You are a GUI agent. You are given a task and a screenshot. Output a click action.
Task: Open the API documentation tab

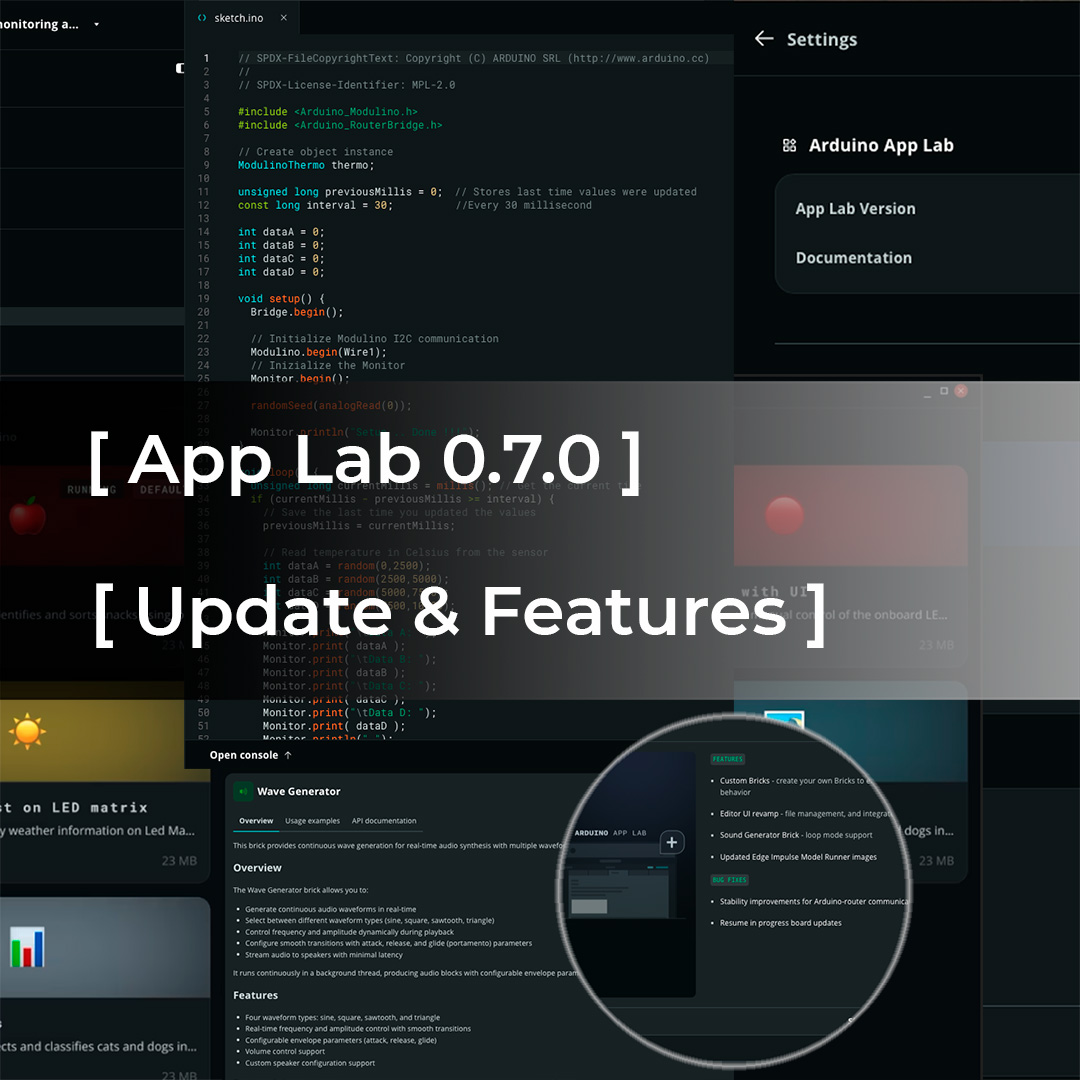pyautogui.click(x=384, y=821)
